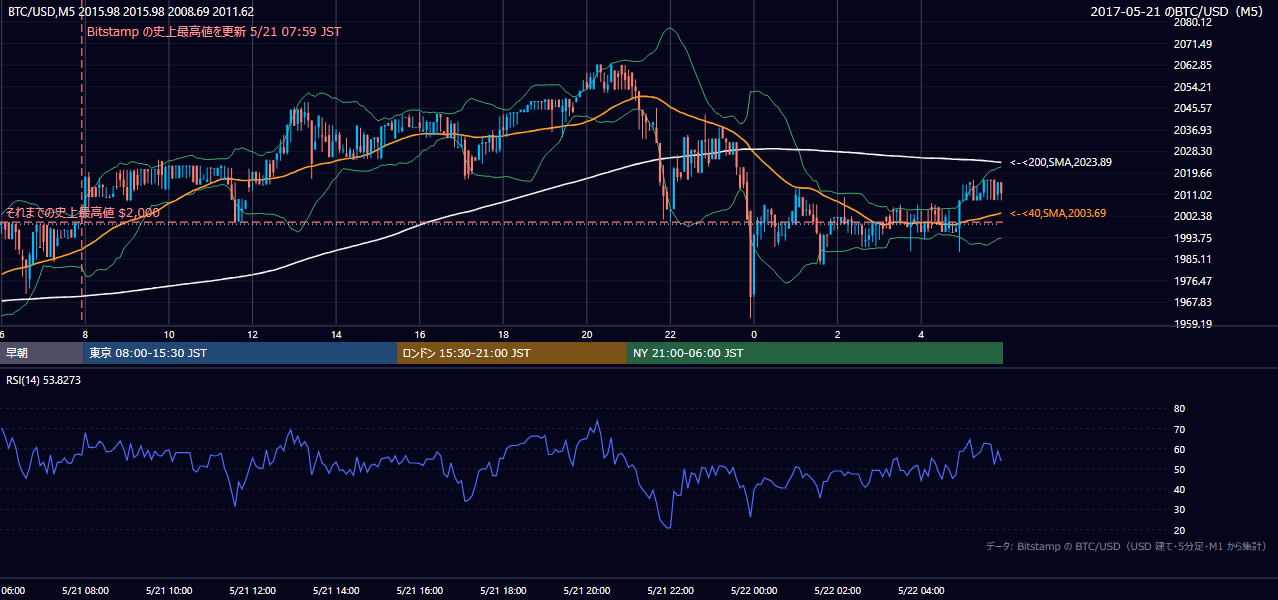This screenshot has height=600, width=1278.
Task: Click the 5/22 02:00 time axis label
Action: 838,591
